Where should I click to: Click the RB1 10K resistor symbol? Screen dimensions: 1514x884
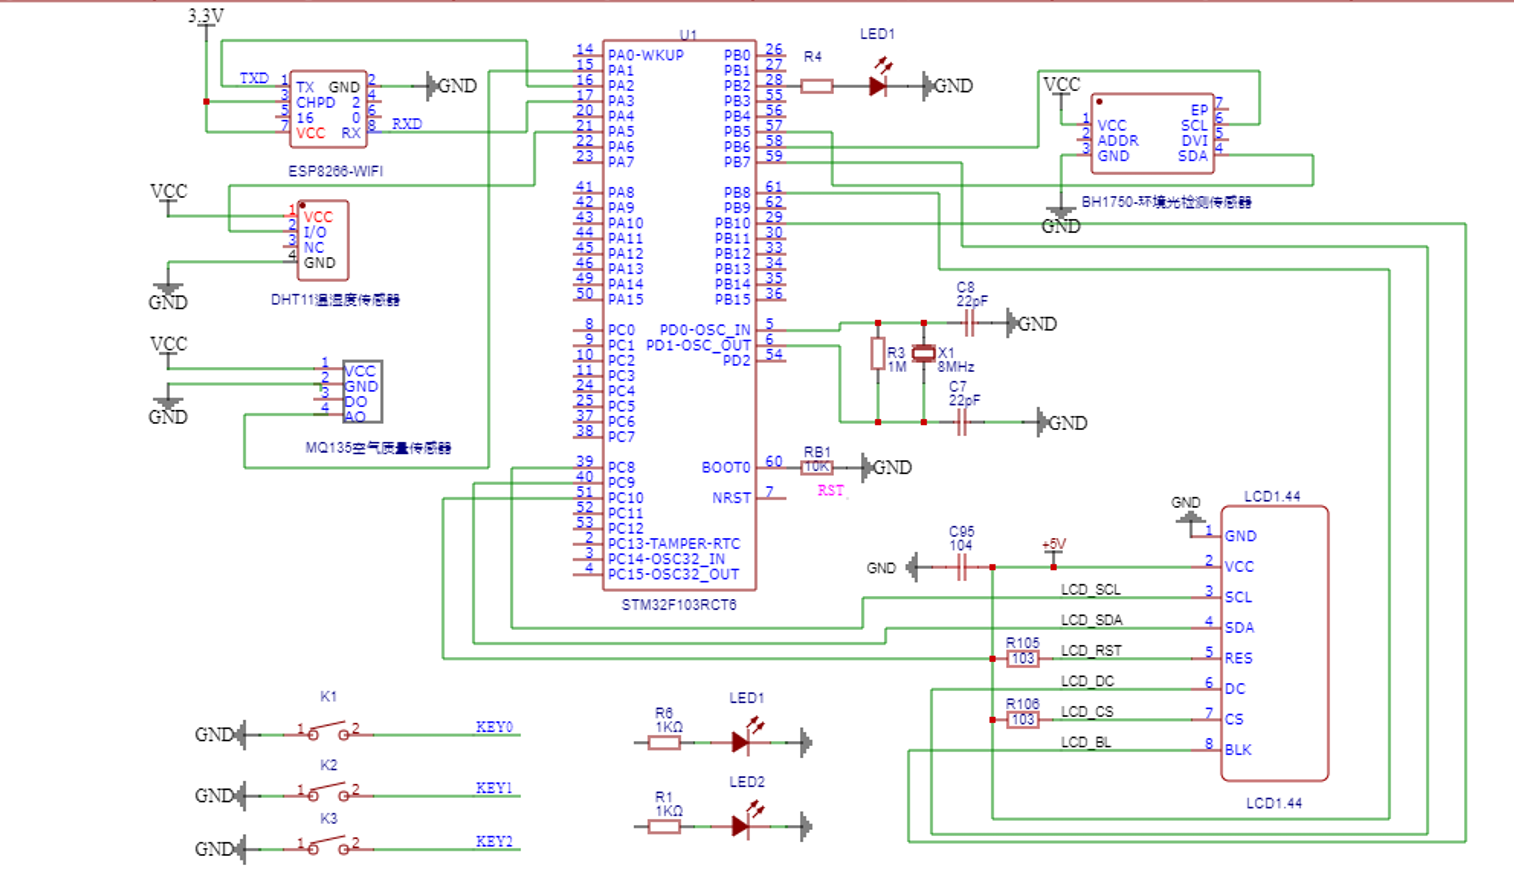point(817,467)
